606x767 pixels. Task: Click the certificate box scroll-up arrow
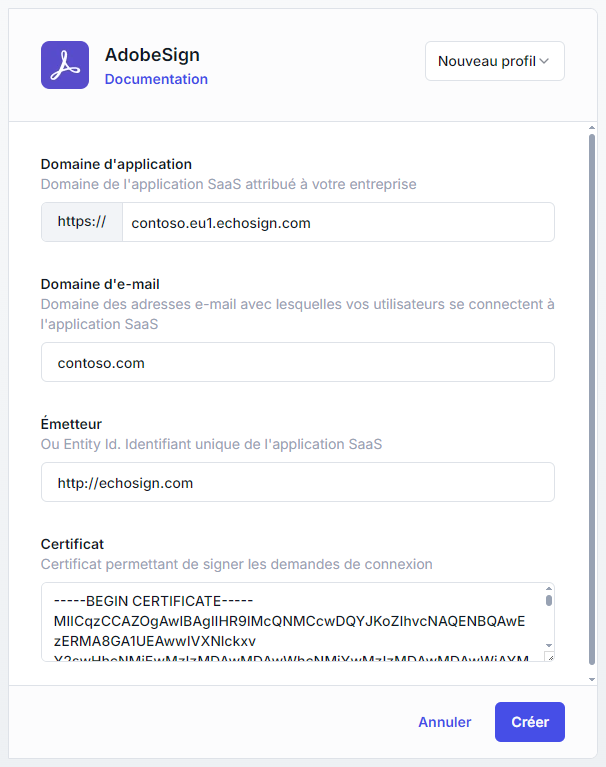[x=548, y=589]
